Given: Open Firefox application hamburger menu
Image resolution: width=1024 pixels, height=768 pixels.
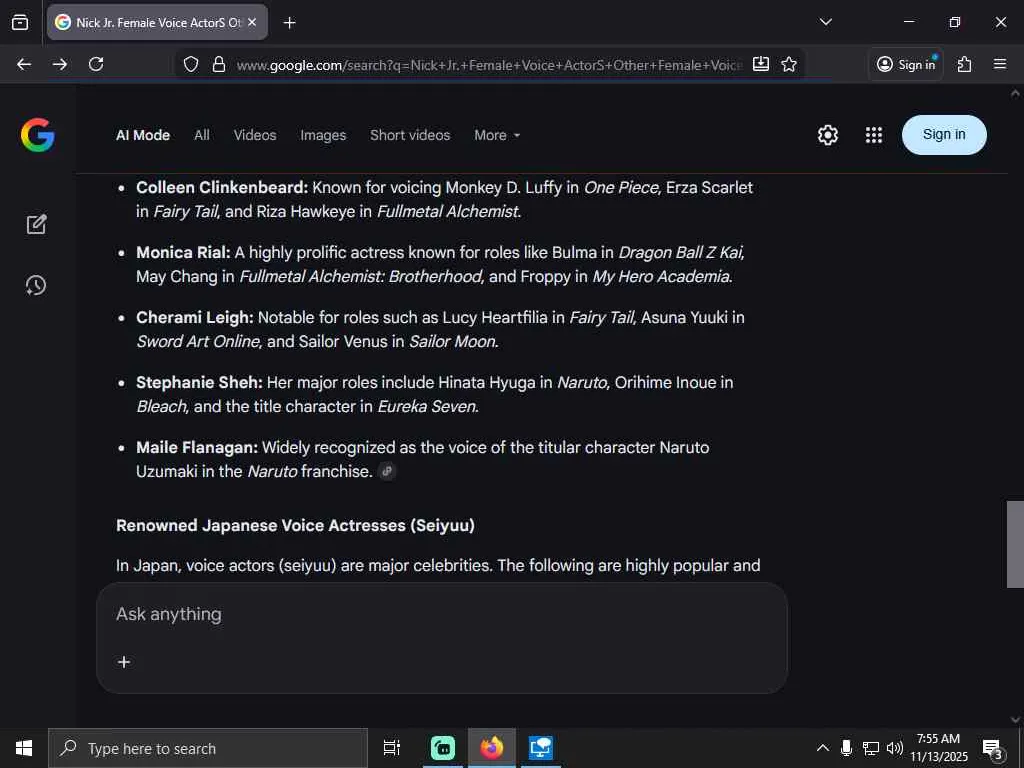Looking at the screenshot, I should click(x=1000, y=64).
